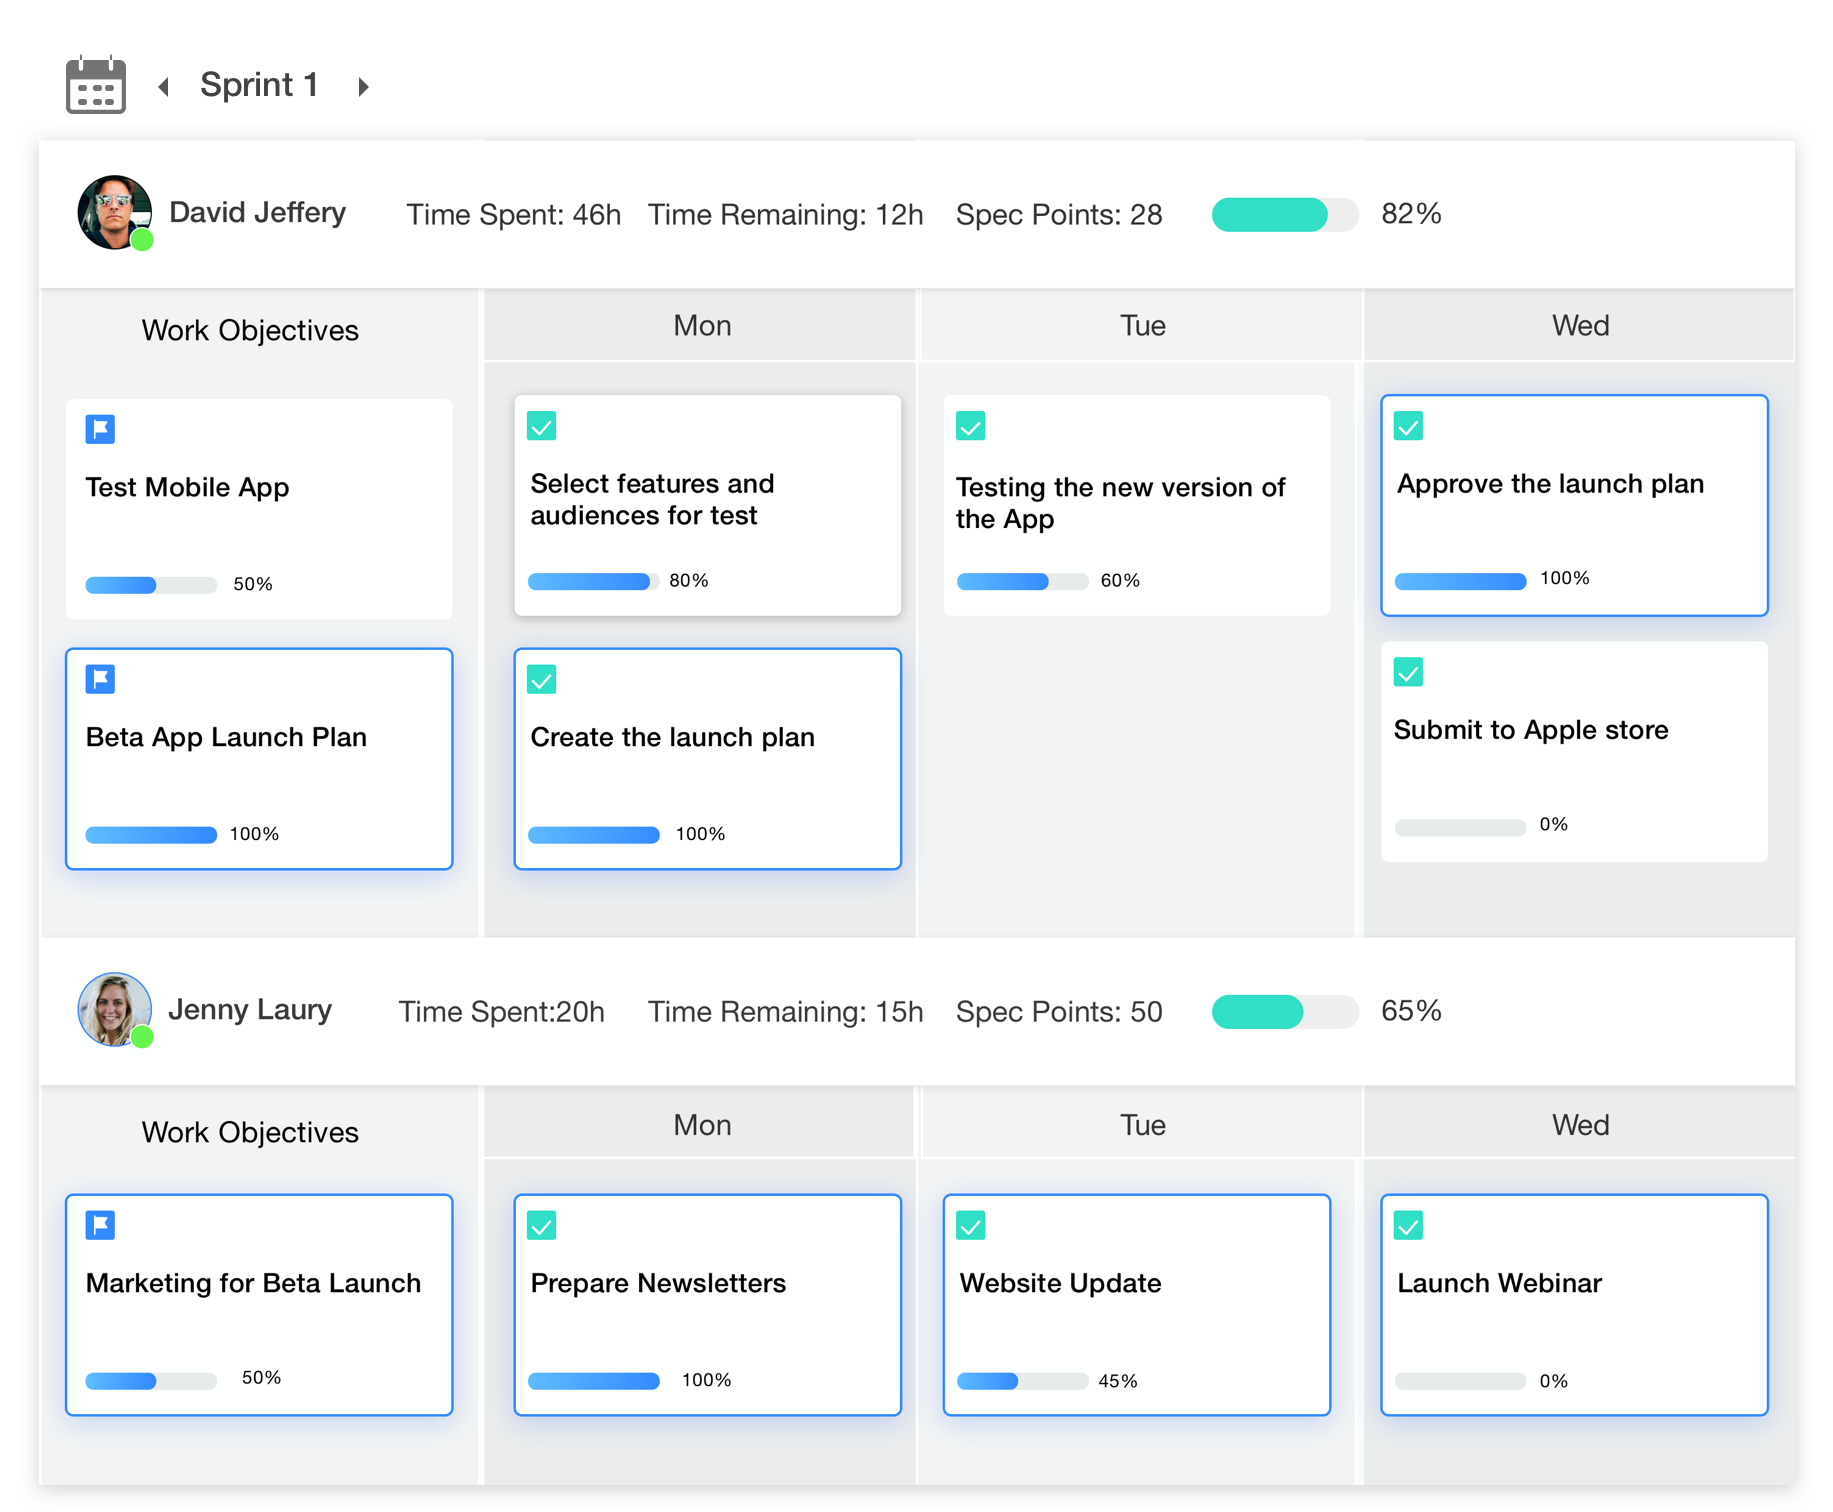The height and width of the screenshot is (1512, 1833).
Task: Open the sprint calendar icon
Action: tap(96, 85)
